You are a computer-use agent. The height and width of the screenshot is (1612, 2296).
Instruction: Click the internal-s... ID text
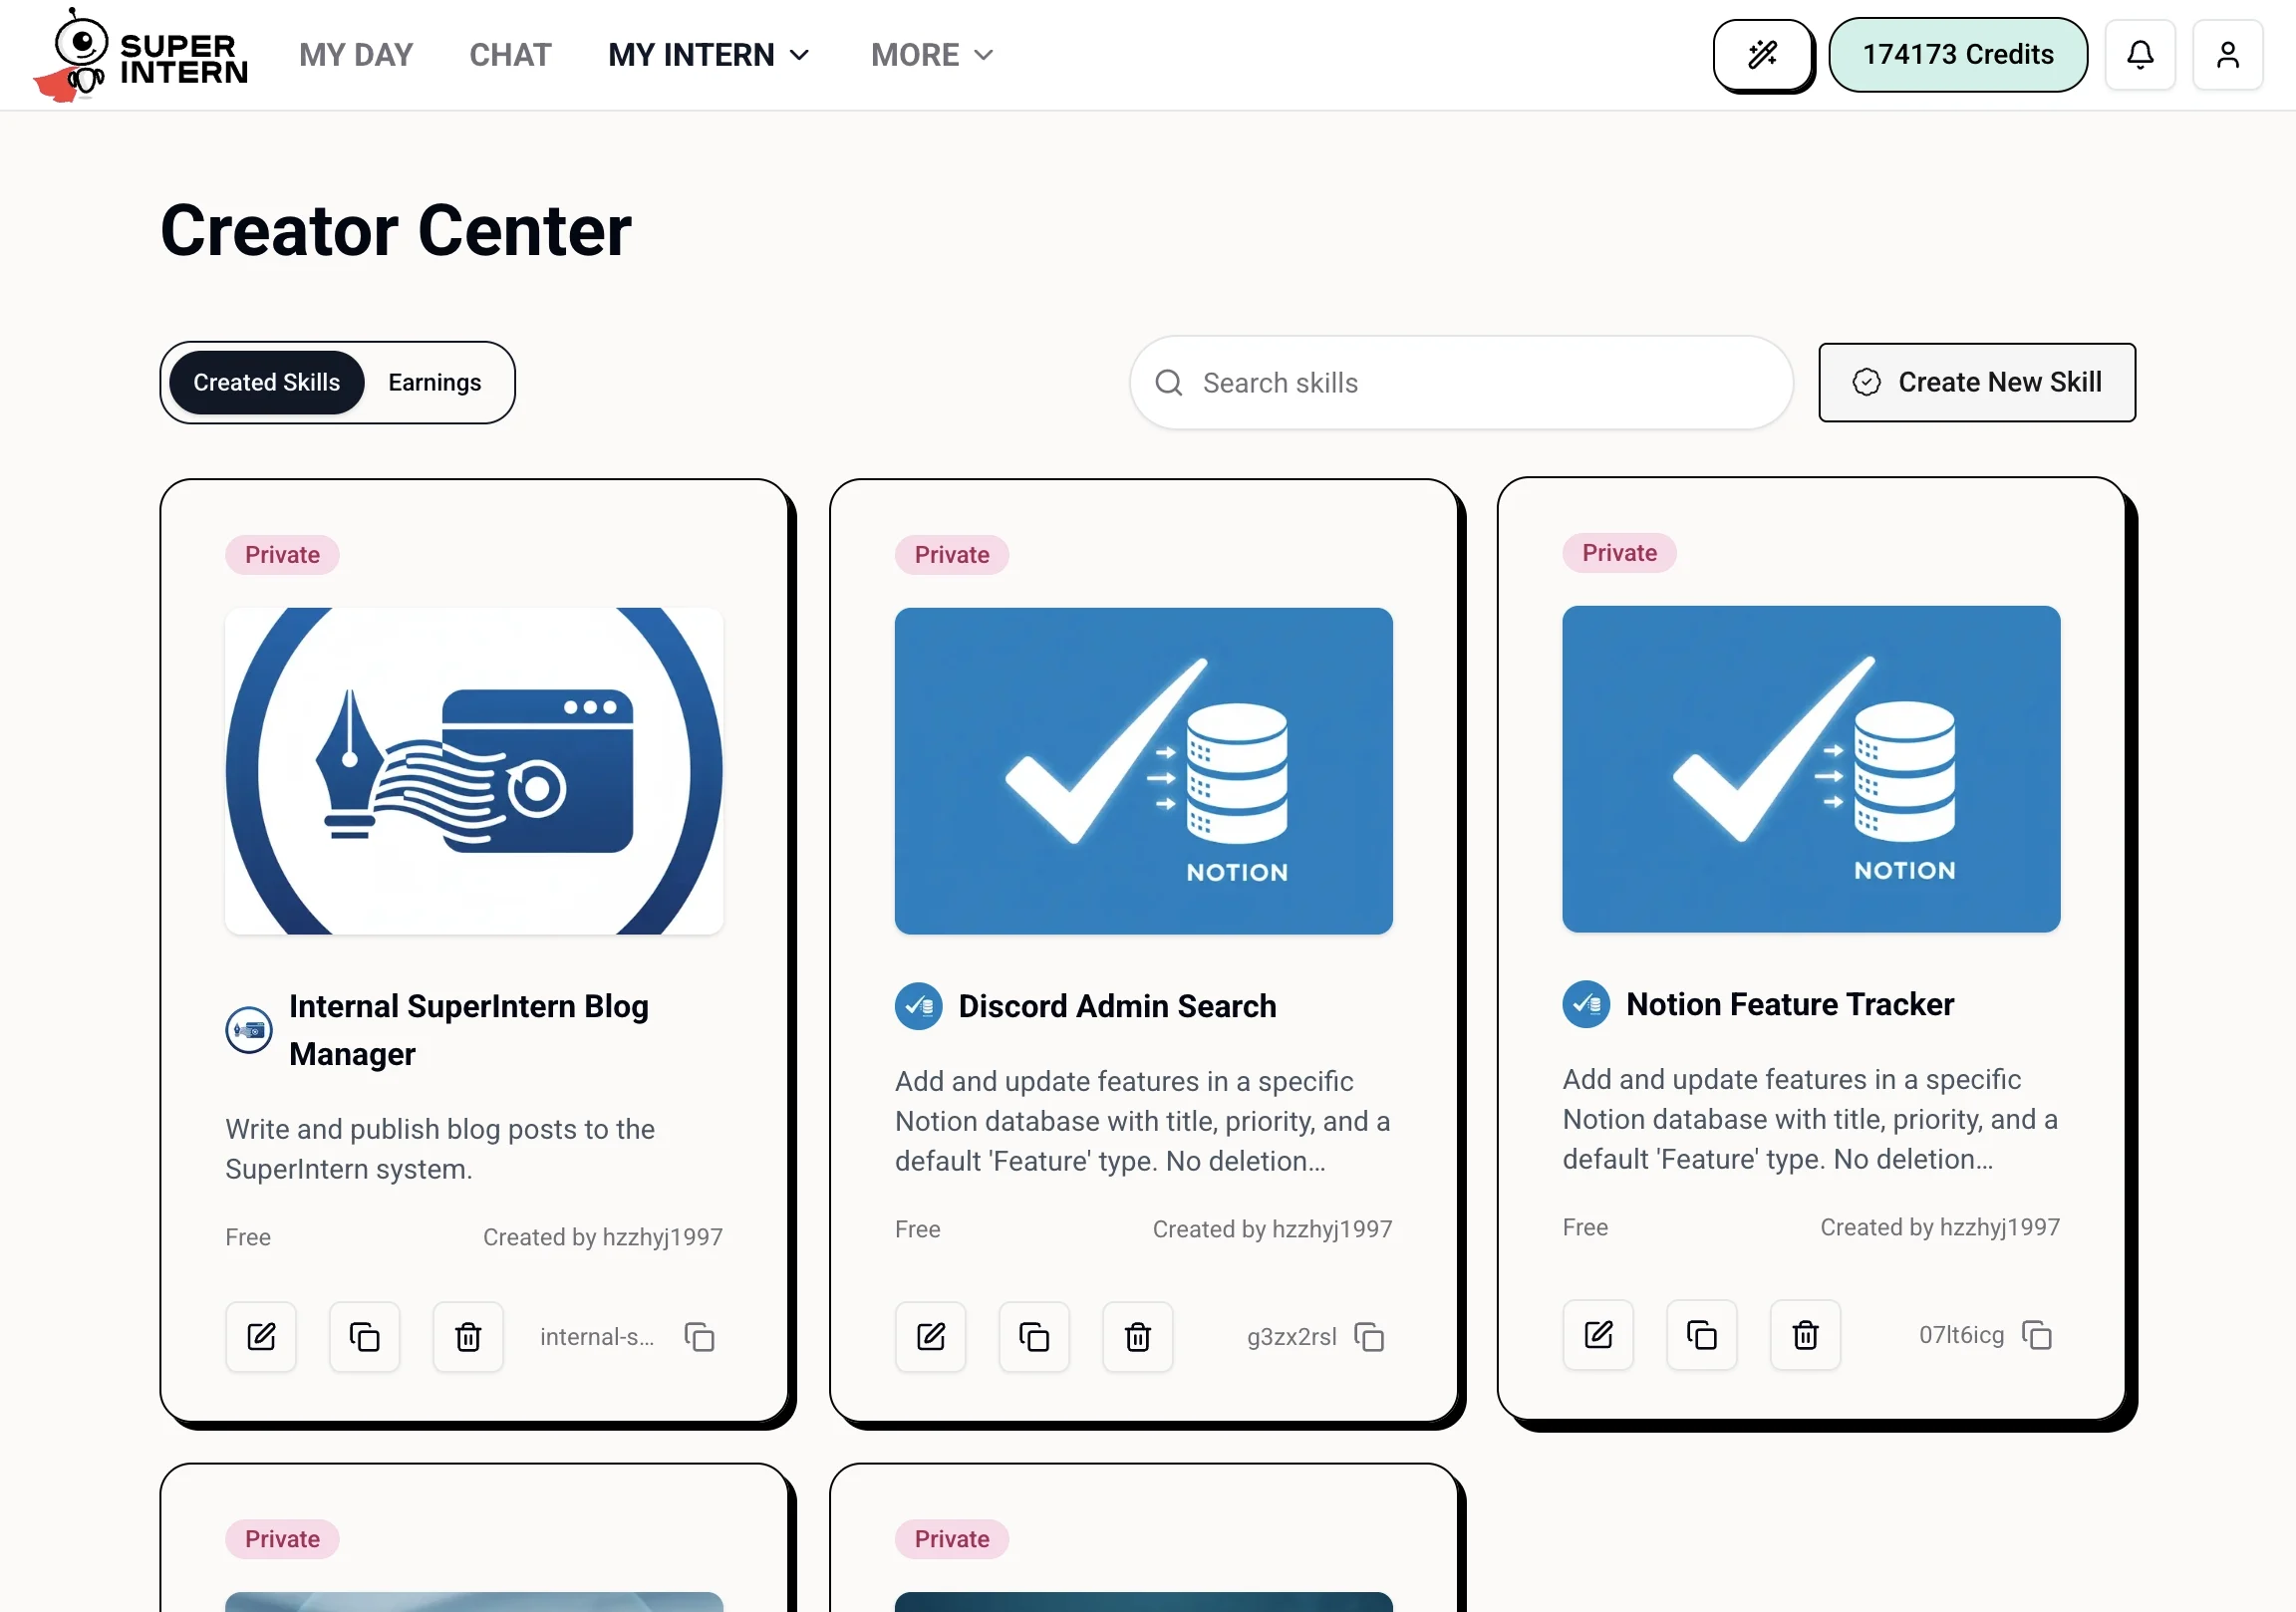[x=597, y=1337]
